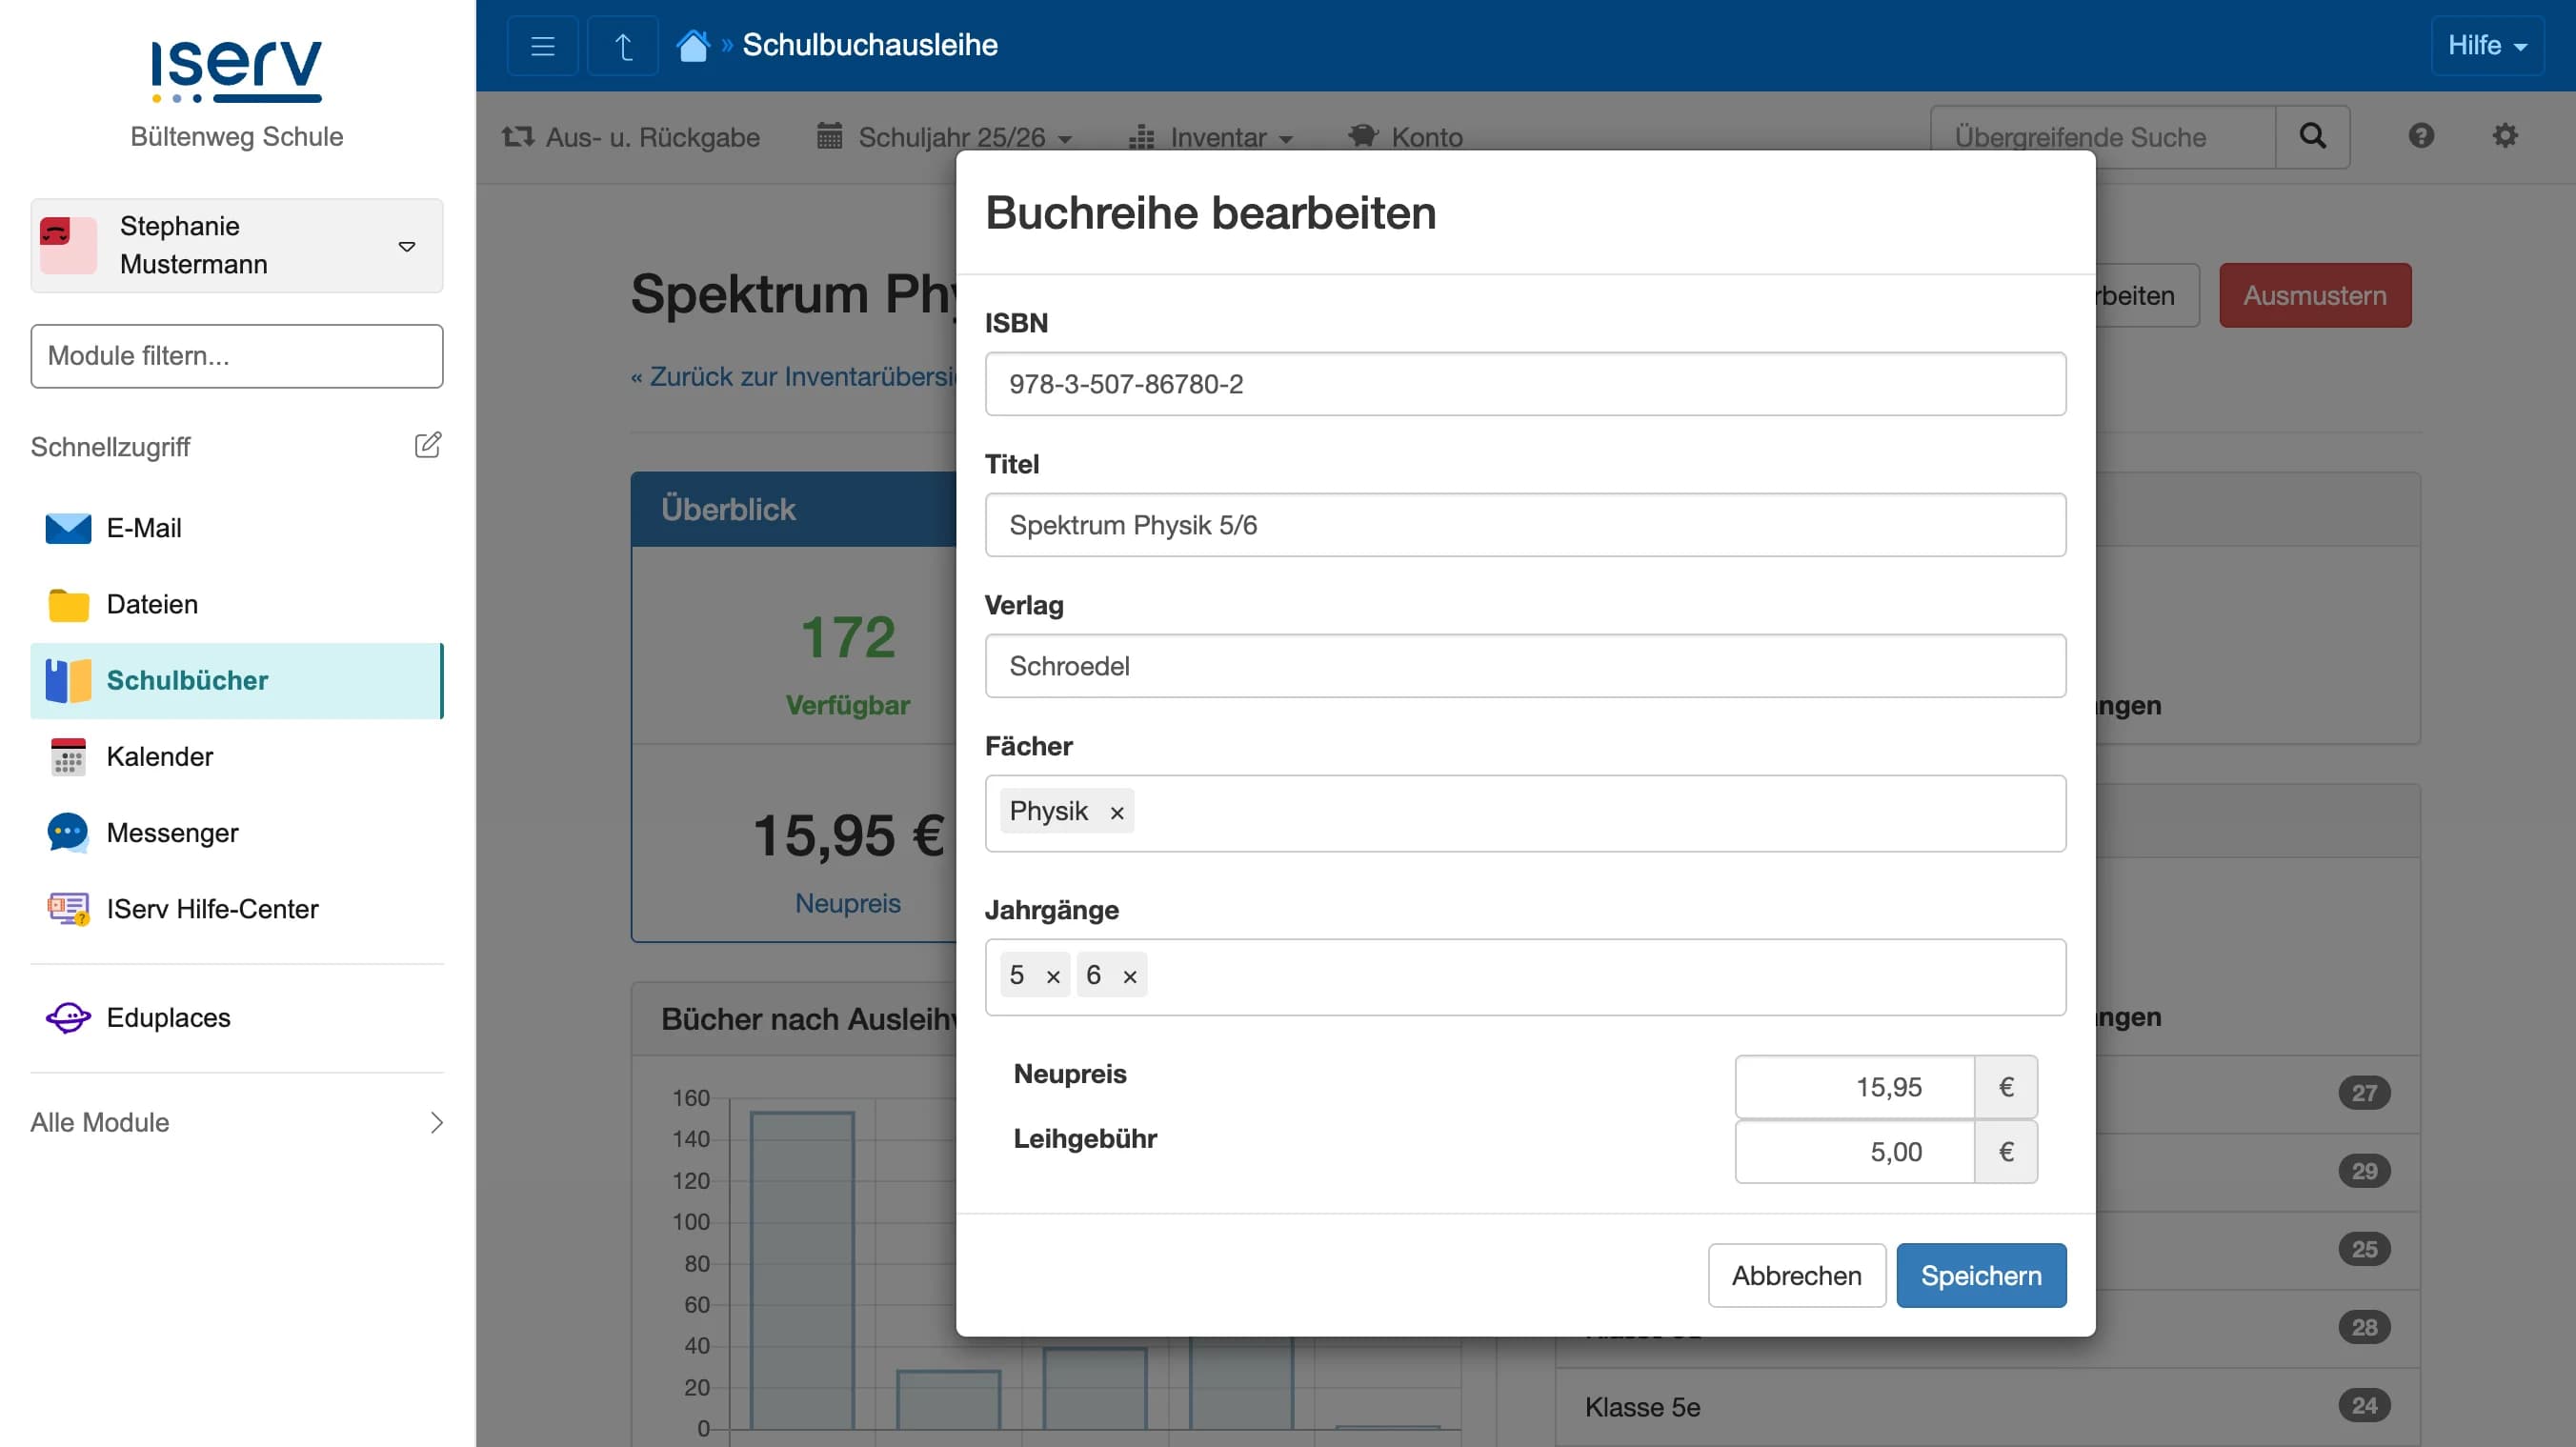This screenshot has height=1447, width=2576.
Task: Click the ISBN input field
Action: 1525,384
